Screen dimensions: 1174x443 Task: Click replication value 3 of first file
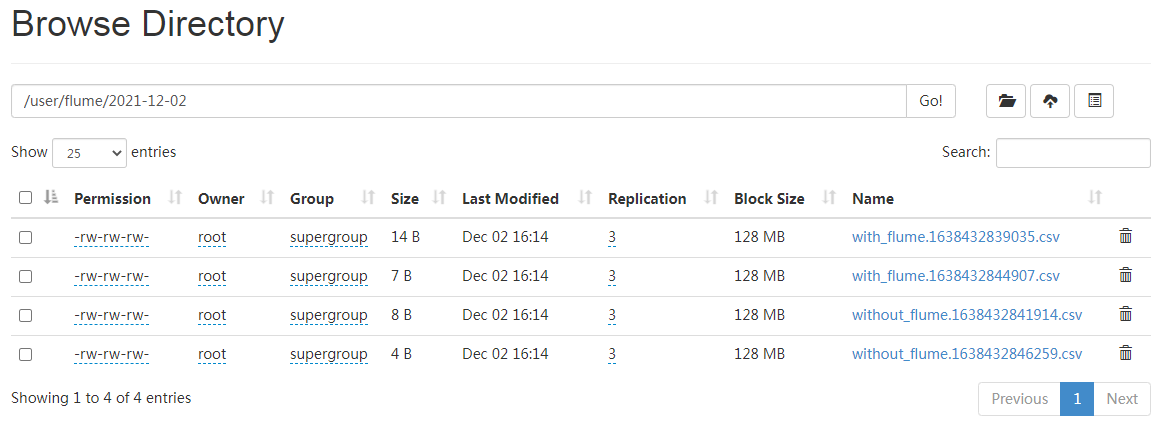[x=612, y=238]
